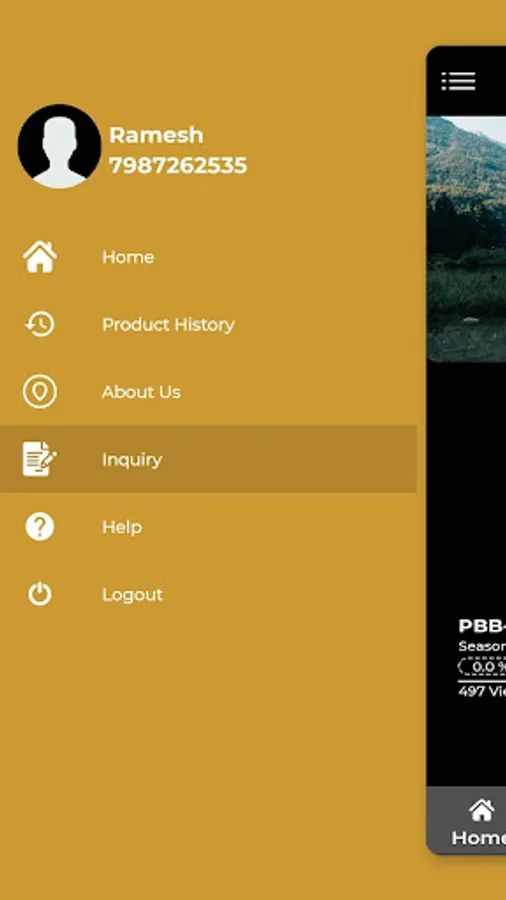Click the 0.0 % dashed badge
The width and height of the screenshot is (506, 900).
482,666
